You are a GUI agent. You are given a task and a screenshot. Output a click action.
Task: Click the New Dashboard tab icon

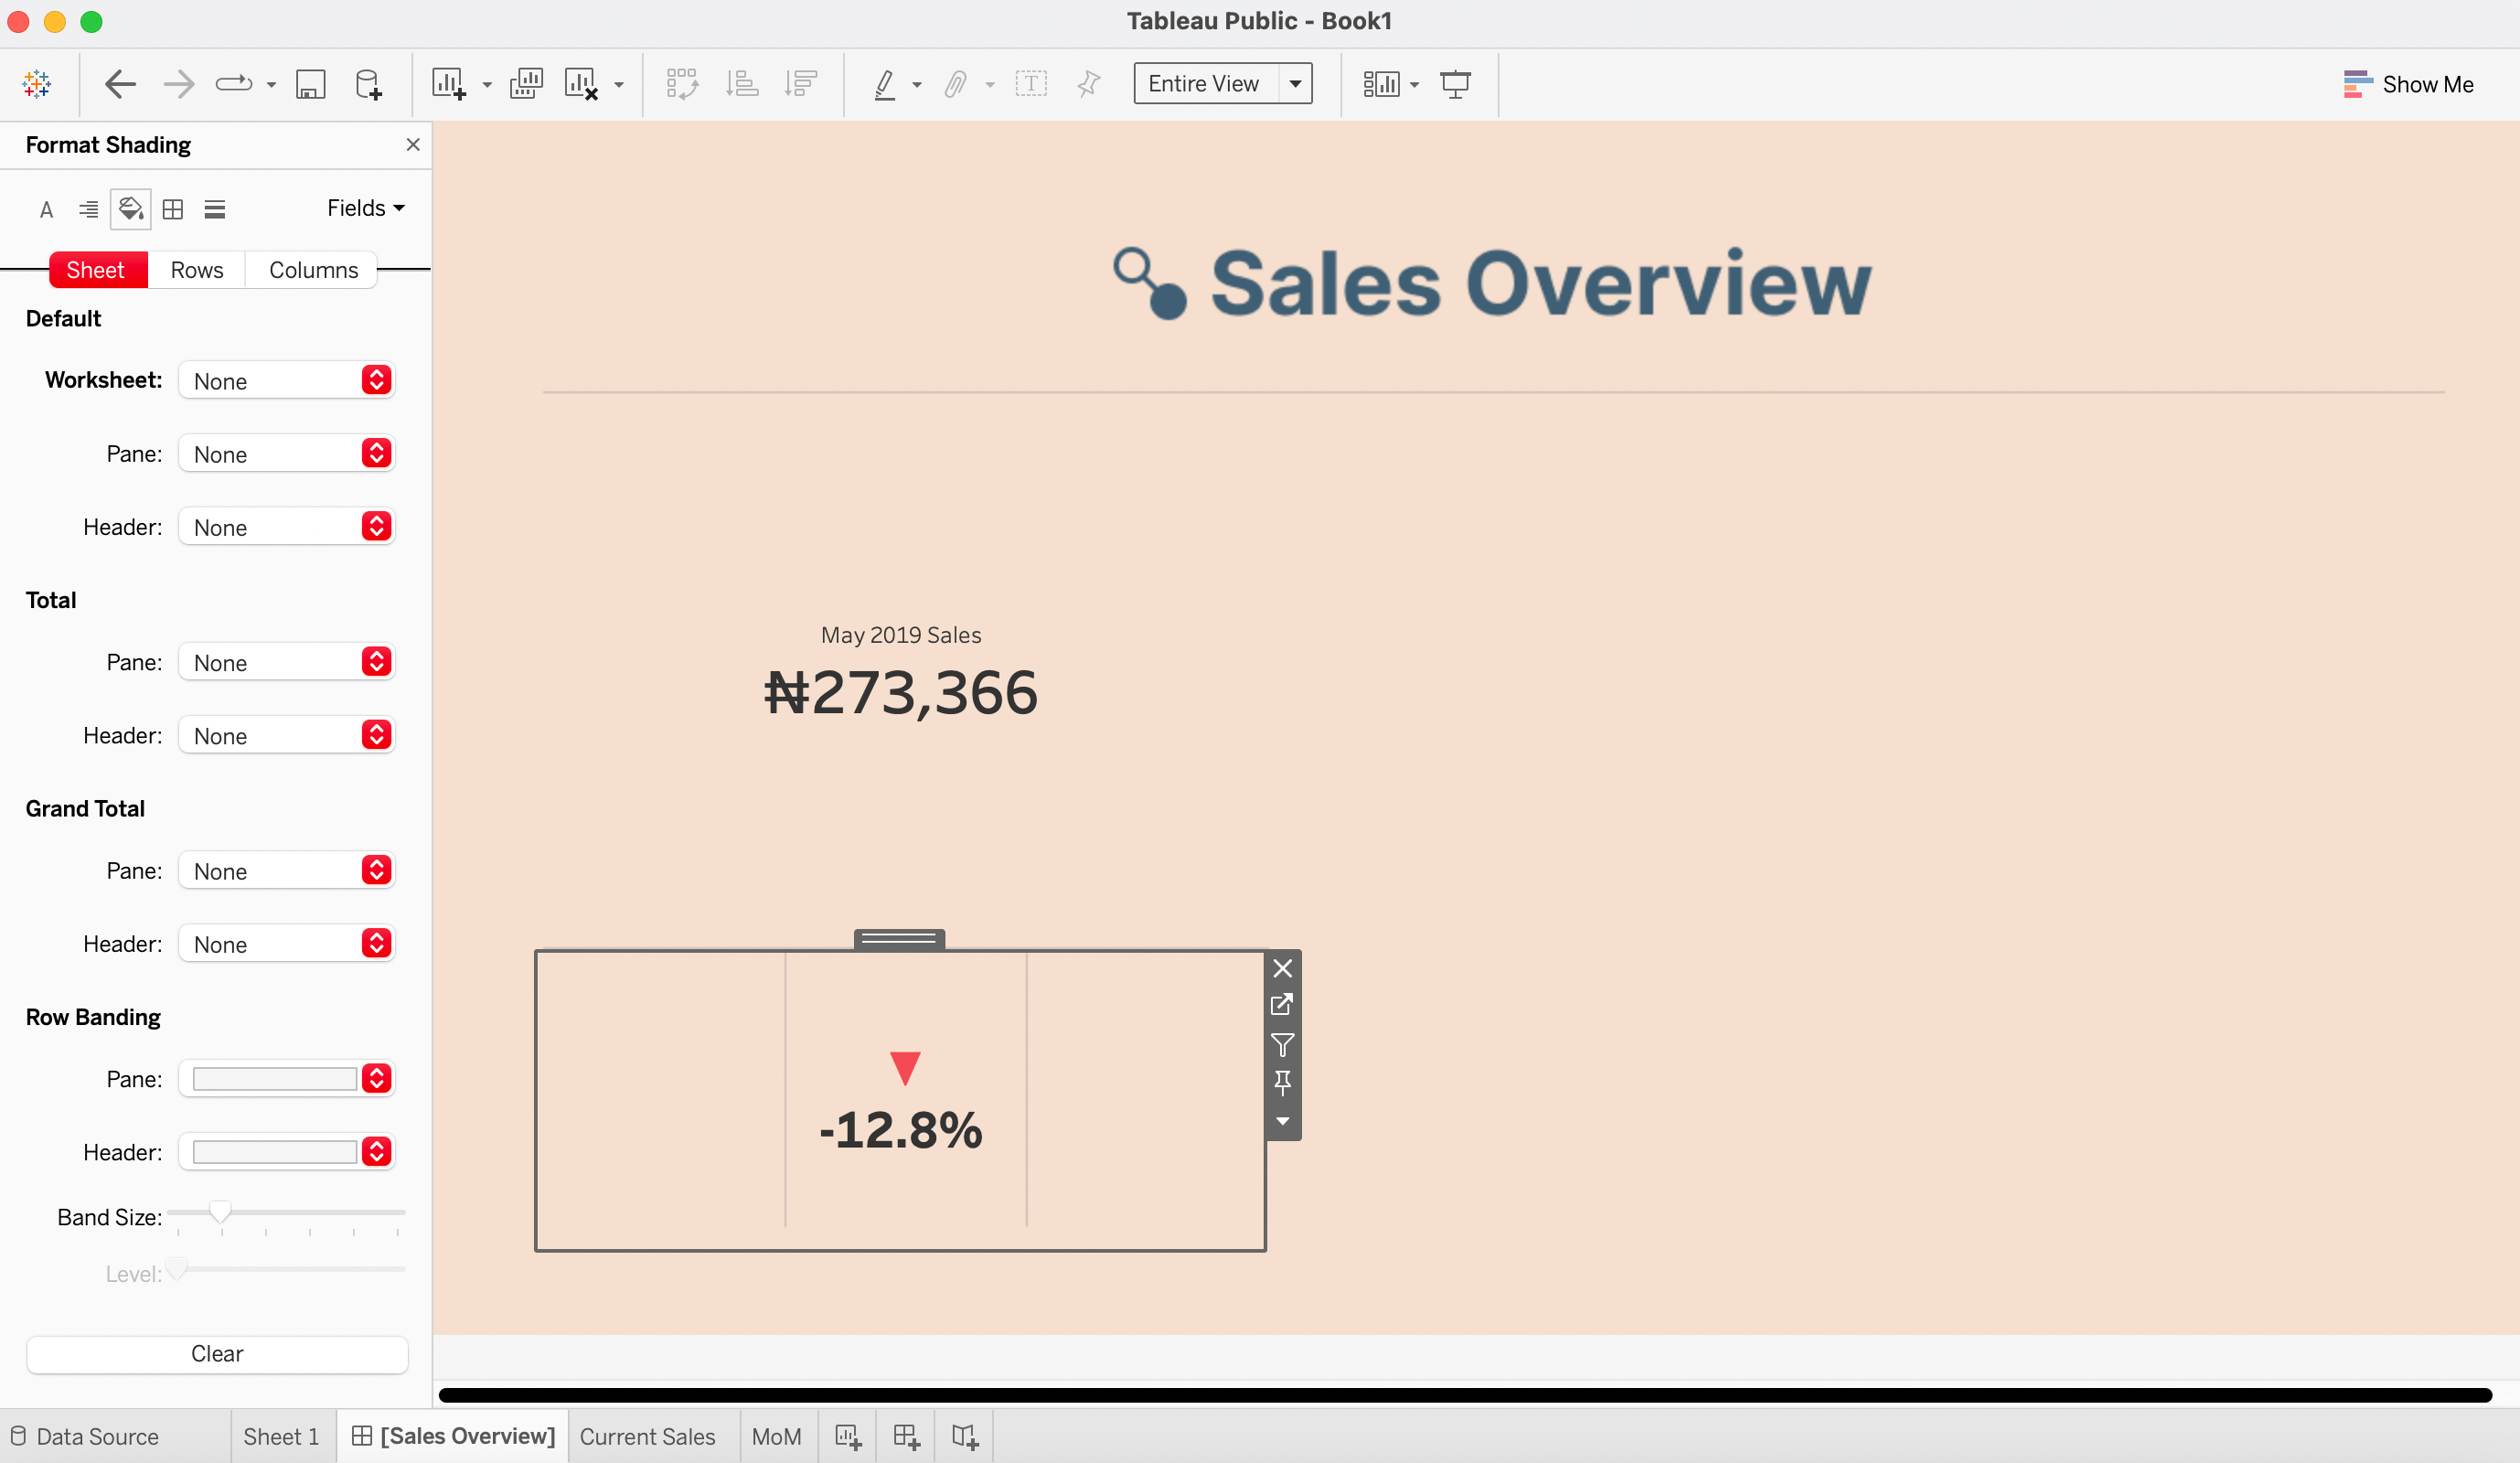click(906, 1437)
